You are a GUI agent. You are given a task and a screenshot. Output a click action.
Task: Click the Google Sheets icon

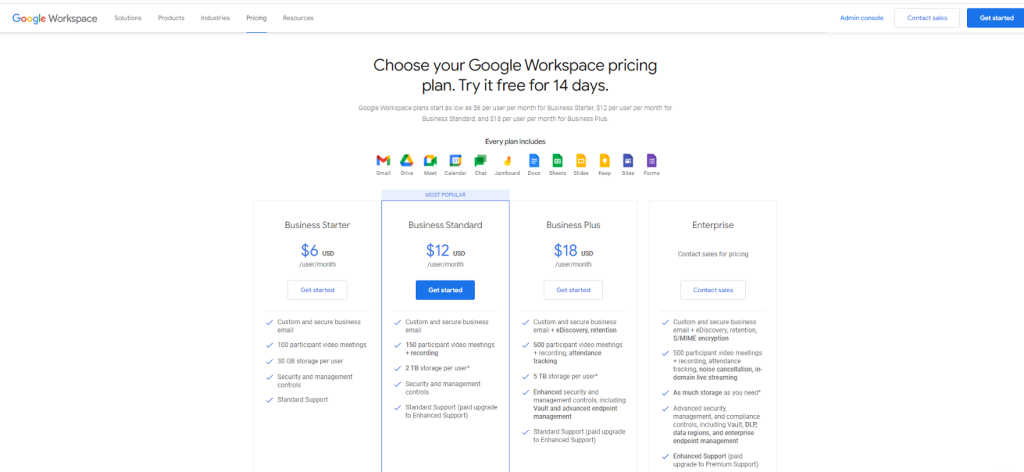tap(557, 161)
